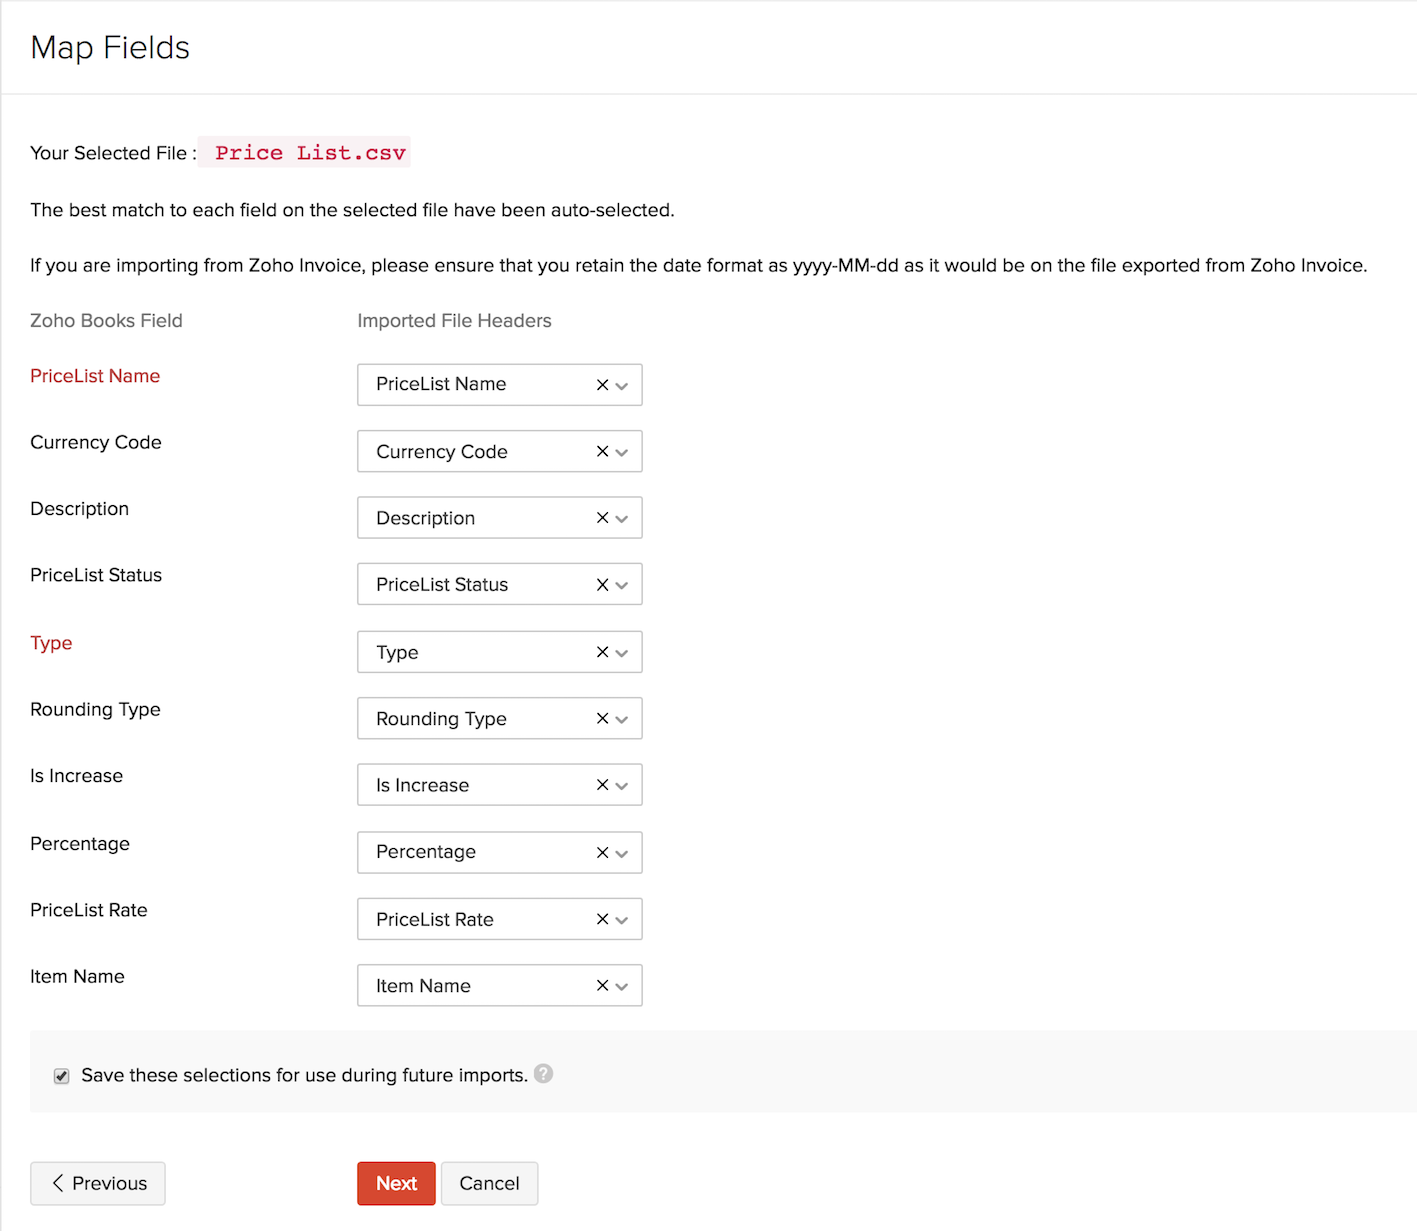The height and width of the screenshot is (1231, 1417).
Task: Remove the Type field mapping using X
Action: point(602,652)
